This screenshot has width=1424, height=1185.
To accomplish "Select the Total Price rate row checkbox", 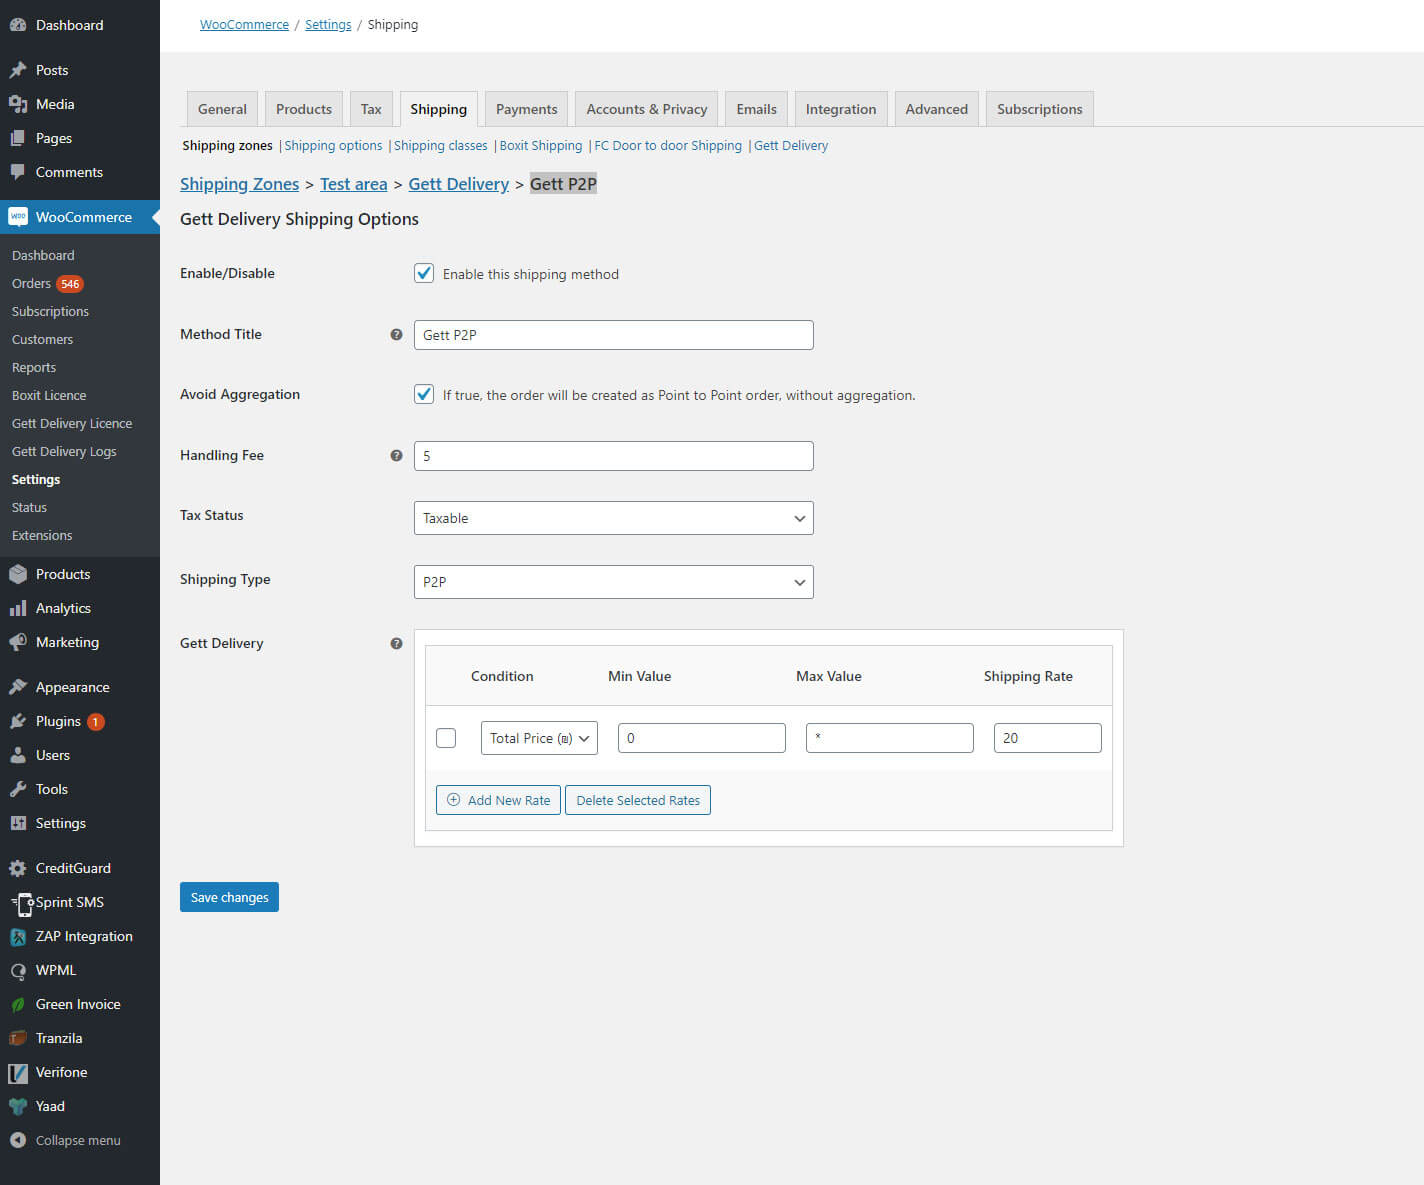I will coord(446,738).
